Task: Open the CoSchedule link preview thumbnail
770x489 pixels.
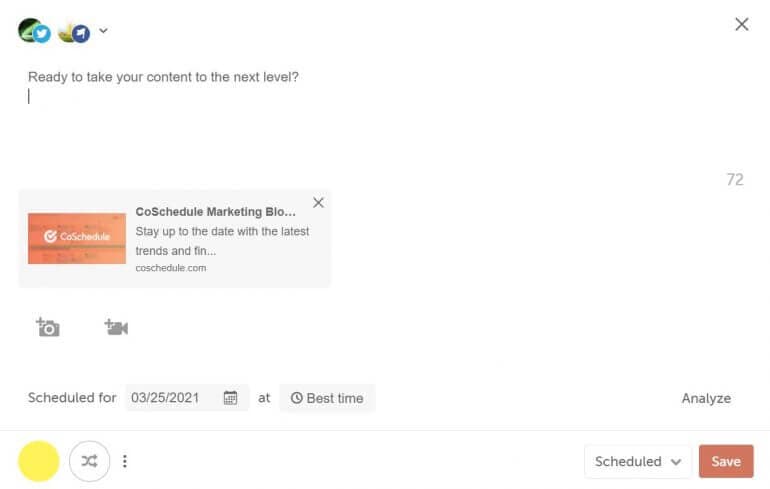Action: tap(77, 238)
